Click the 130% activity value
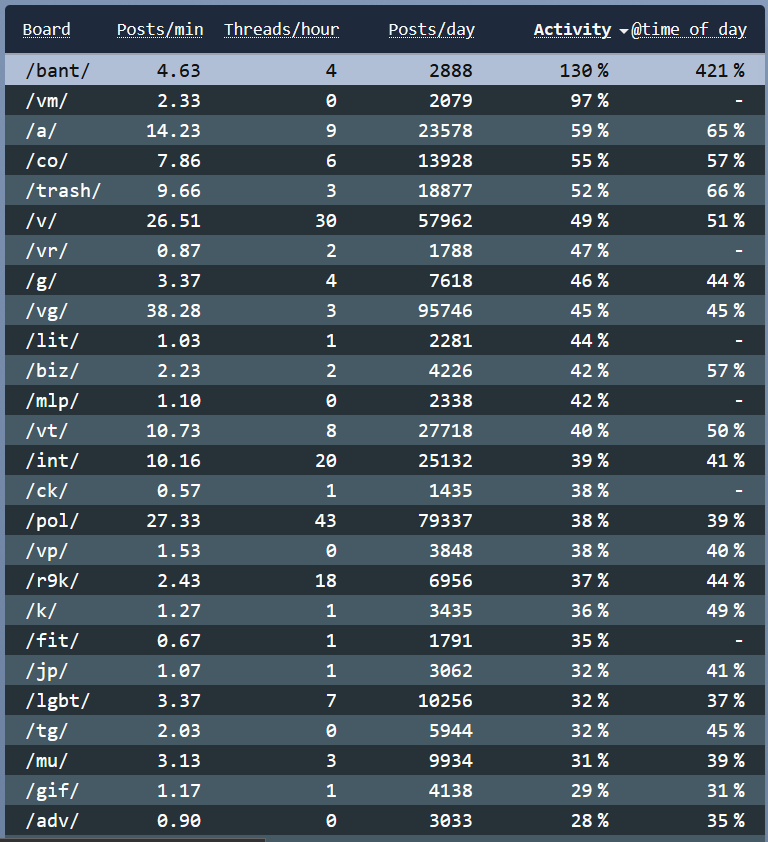 pyautogui.click(x=584, y=70)
